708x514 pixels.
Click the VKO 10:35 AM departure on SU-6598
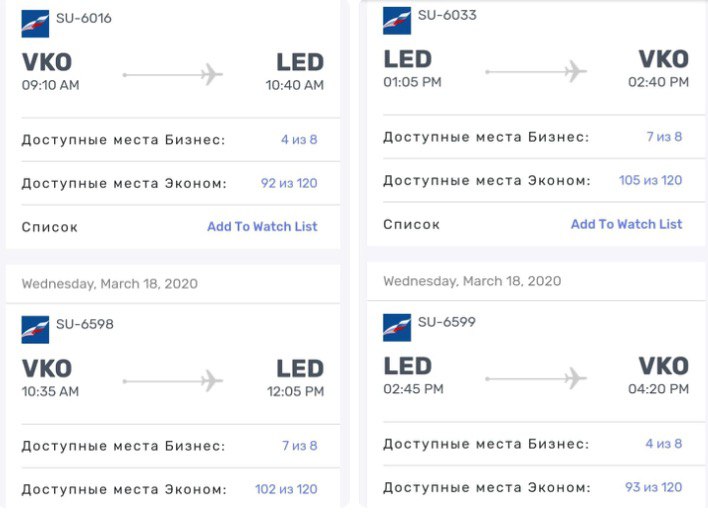coord(50,378)
